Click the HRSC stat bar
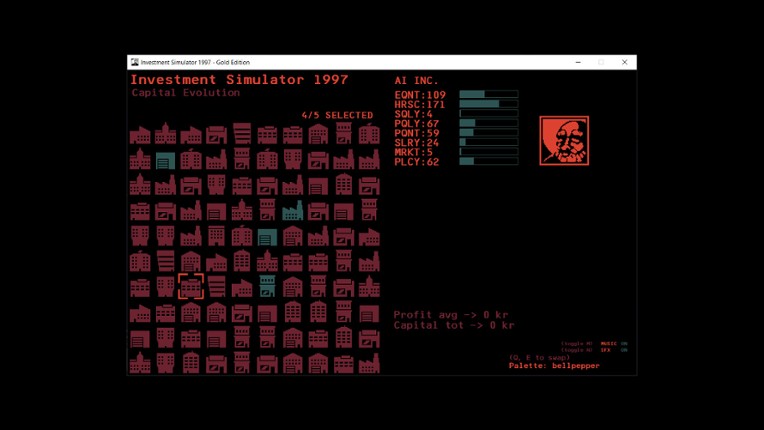Viewport: 764px width, 430px height. tap(488, 104)
